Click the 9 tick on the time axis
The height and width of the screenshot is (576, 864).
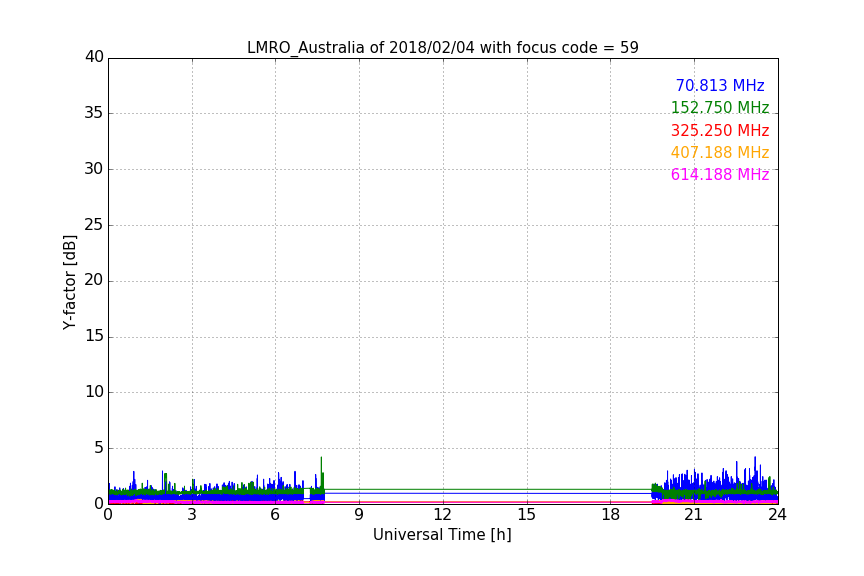[x=359, y=515]
